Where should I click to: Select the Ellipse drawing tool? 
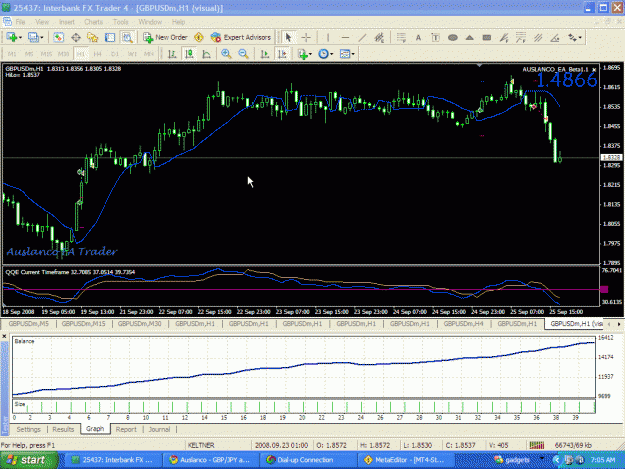coord(452,37)
